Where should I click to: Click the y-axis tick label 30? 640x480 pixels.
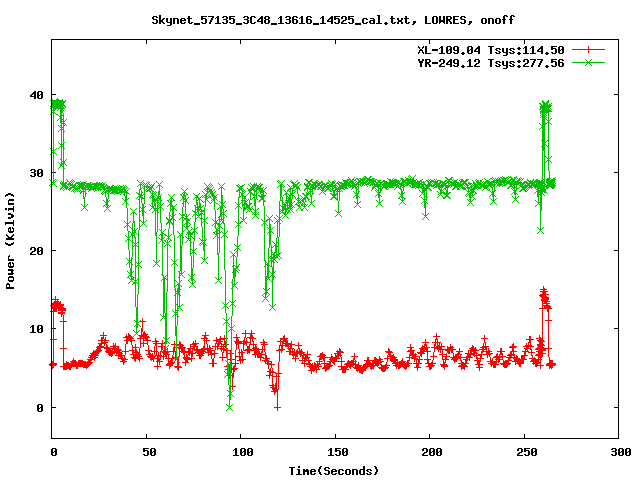pos(36,173)
